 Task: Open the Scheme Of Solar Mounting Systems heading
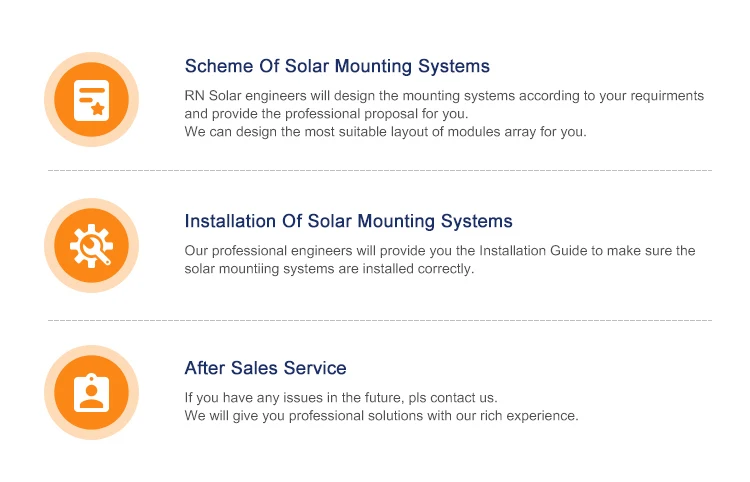click(x=337, y=67)
